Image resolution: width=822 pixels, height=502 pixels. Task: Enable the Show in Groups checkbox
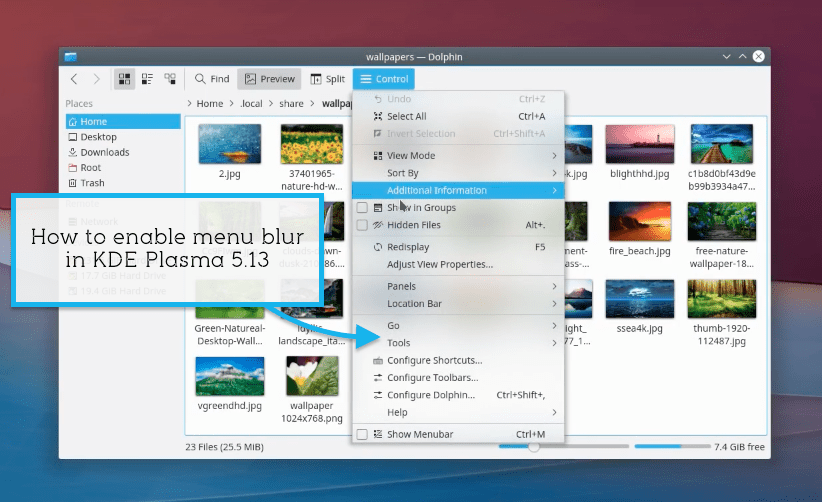[x=363, y=208]
